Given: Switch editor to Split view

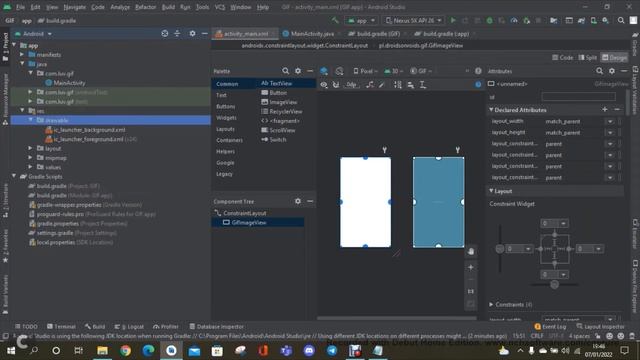Looking at the screenshot, I should tap(588, 58).
